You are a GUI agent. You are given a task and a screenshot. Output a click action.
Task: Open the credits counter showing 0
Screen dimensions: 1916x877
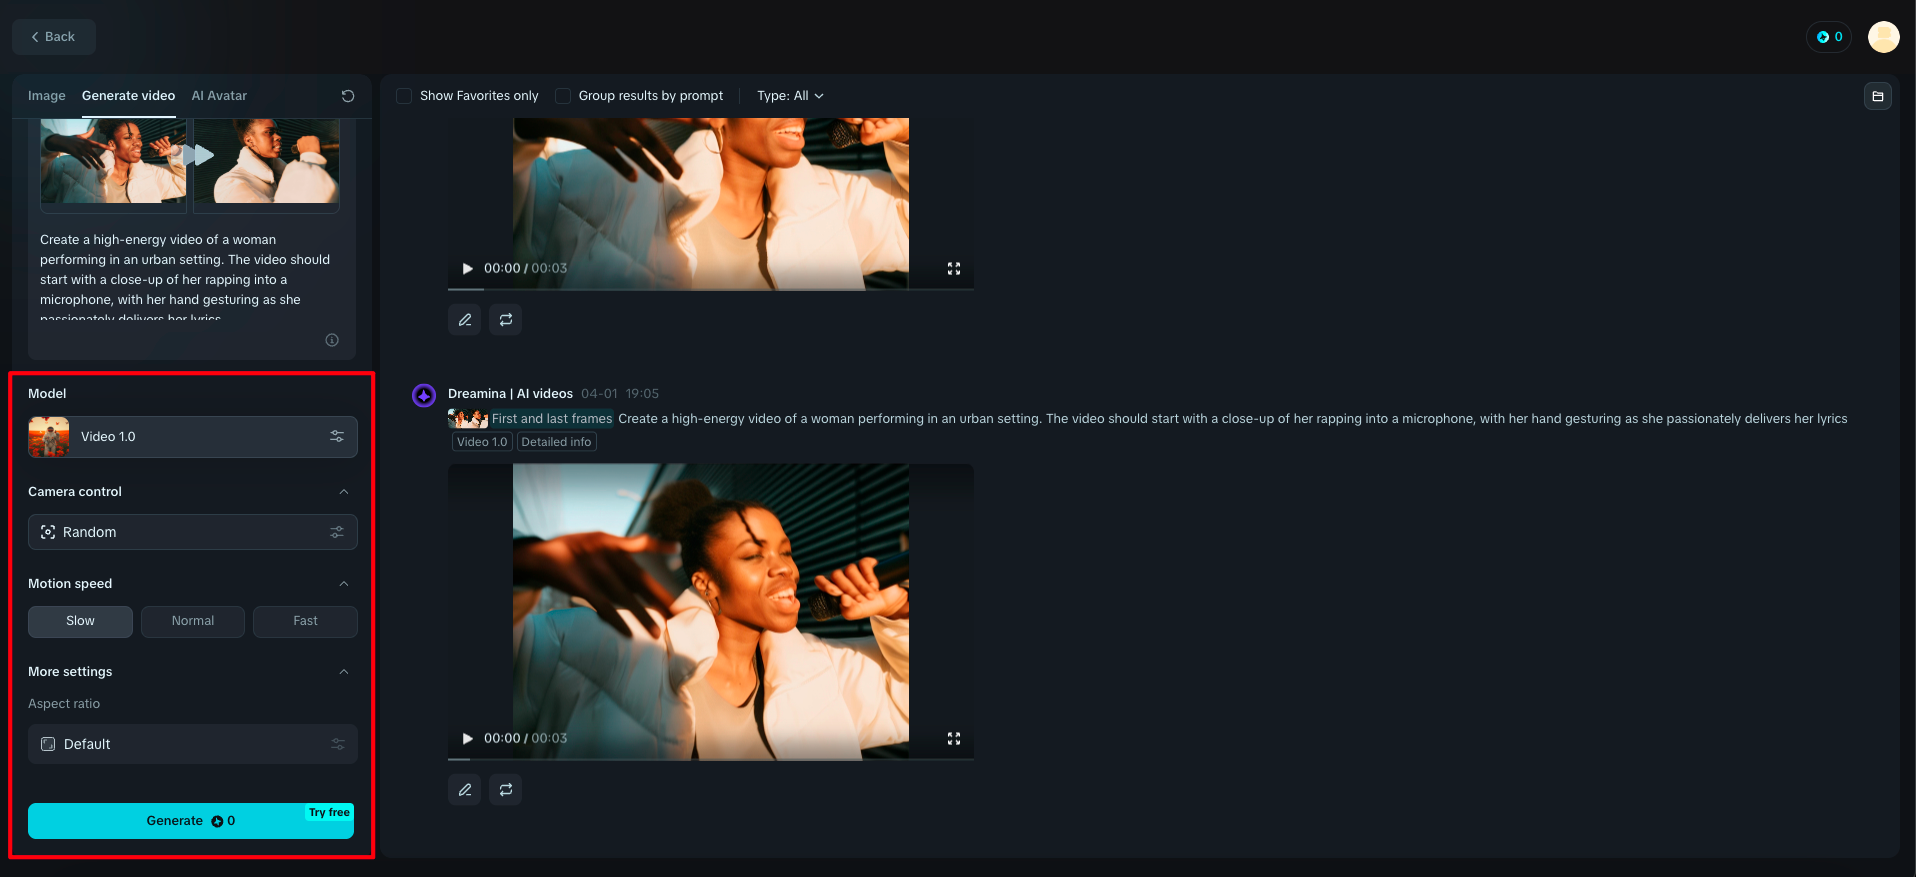[x=1829, y=37]
